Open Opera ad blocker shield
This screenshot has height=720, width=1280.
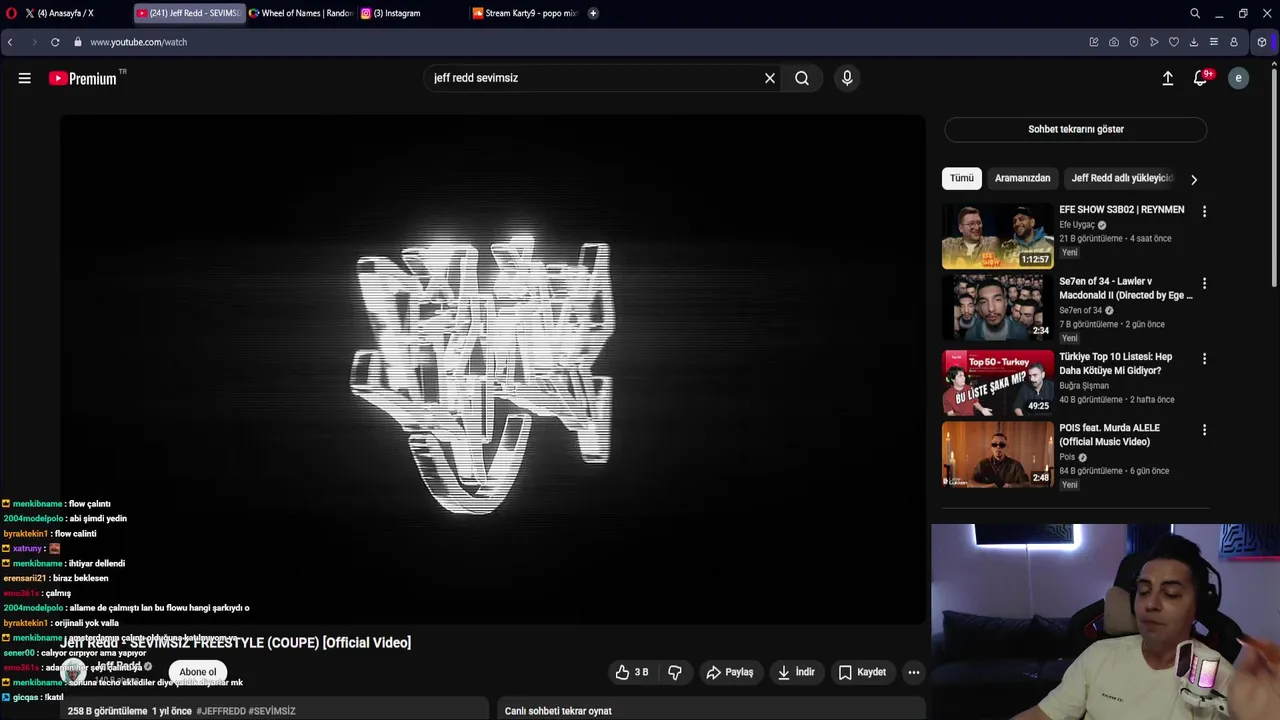click(1134, 42)
